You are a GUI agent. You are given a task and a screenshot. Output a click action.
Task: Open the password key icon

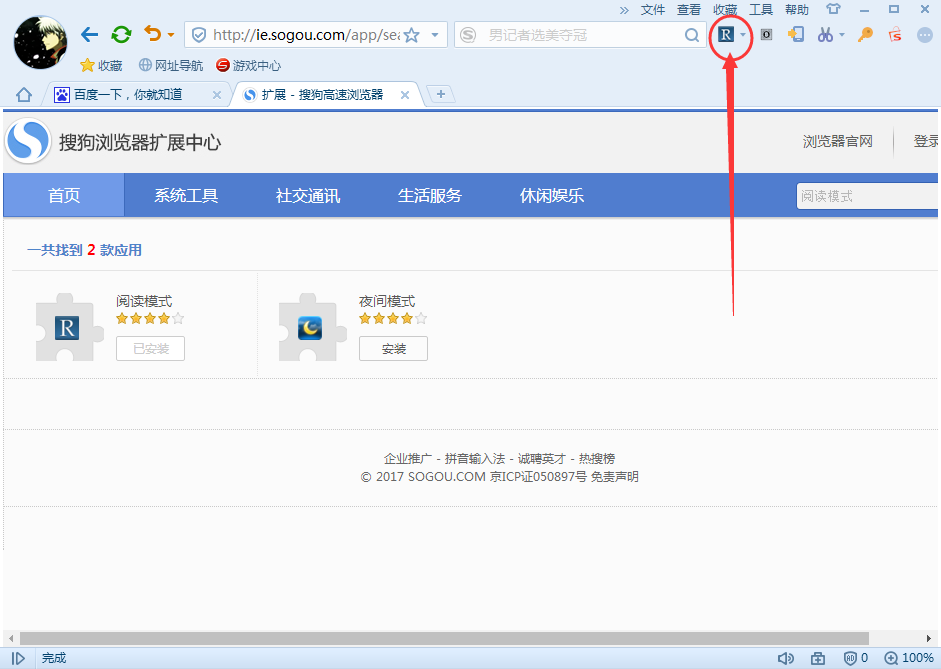(864, 34)
